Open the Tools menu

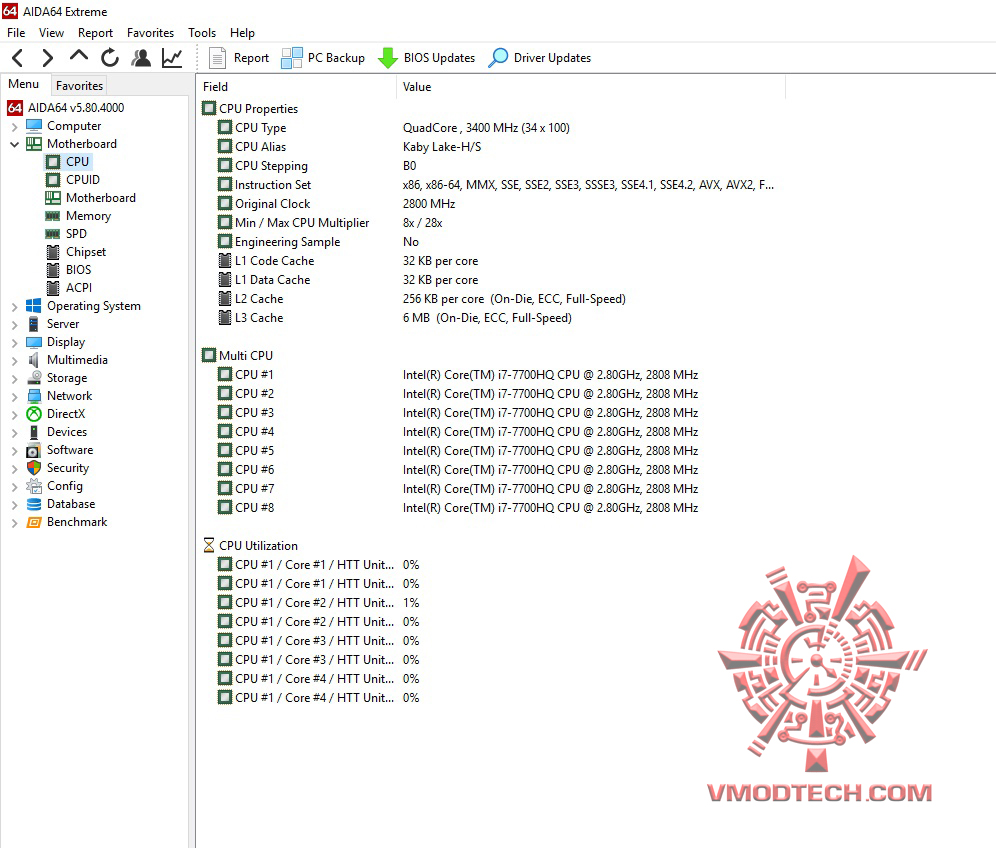(202, 32)
